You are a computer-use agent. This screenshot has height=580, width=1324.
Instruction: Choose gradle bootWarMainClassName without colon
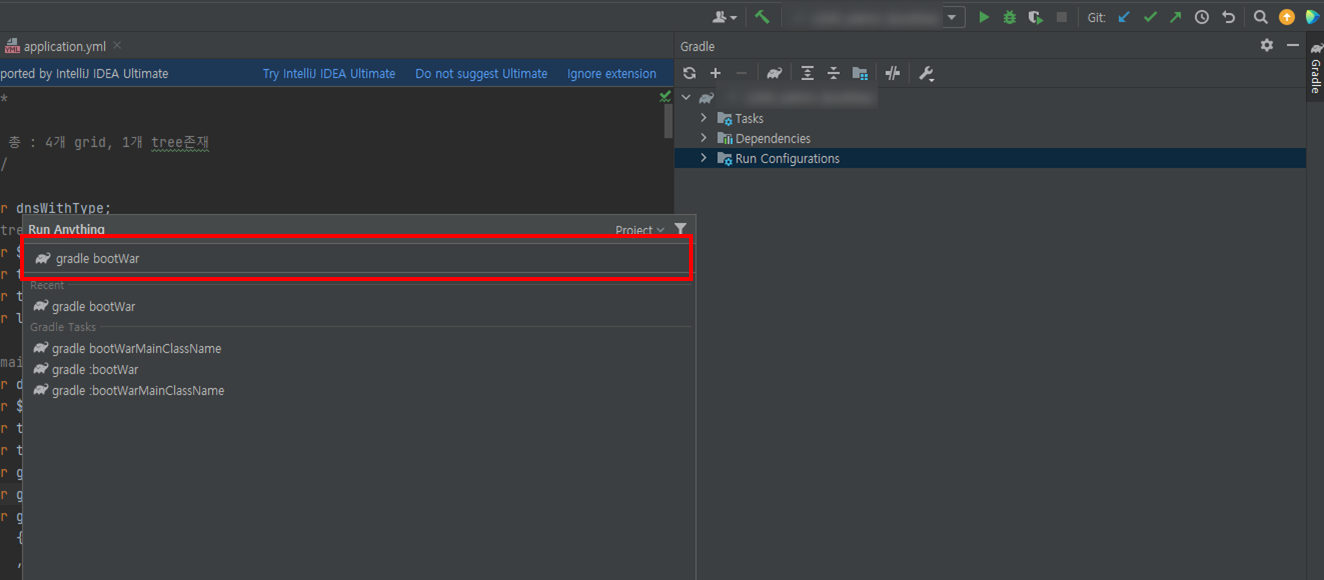(x=358, y=348)
